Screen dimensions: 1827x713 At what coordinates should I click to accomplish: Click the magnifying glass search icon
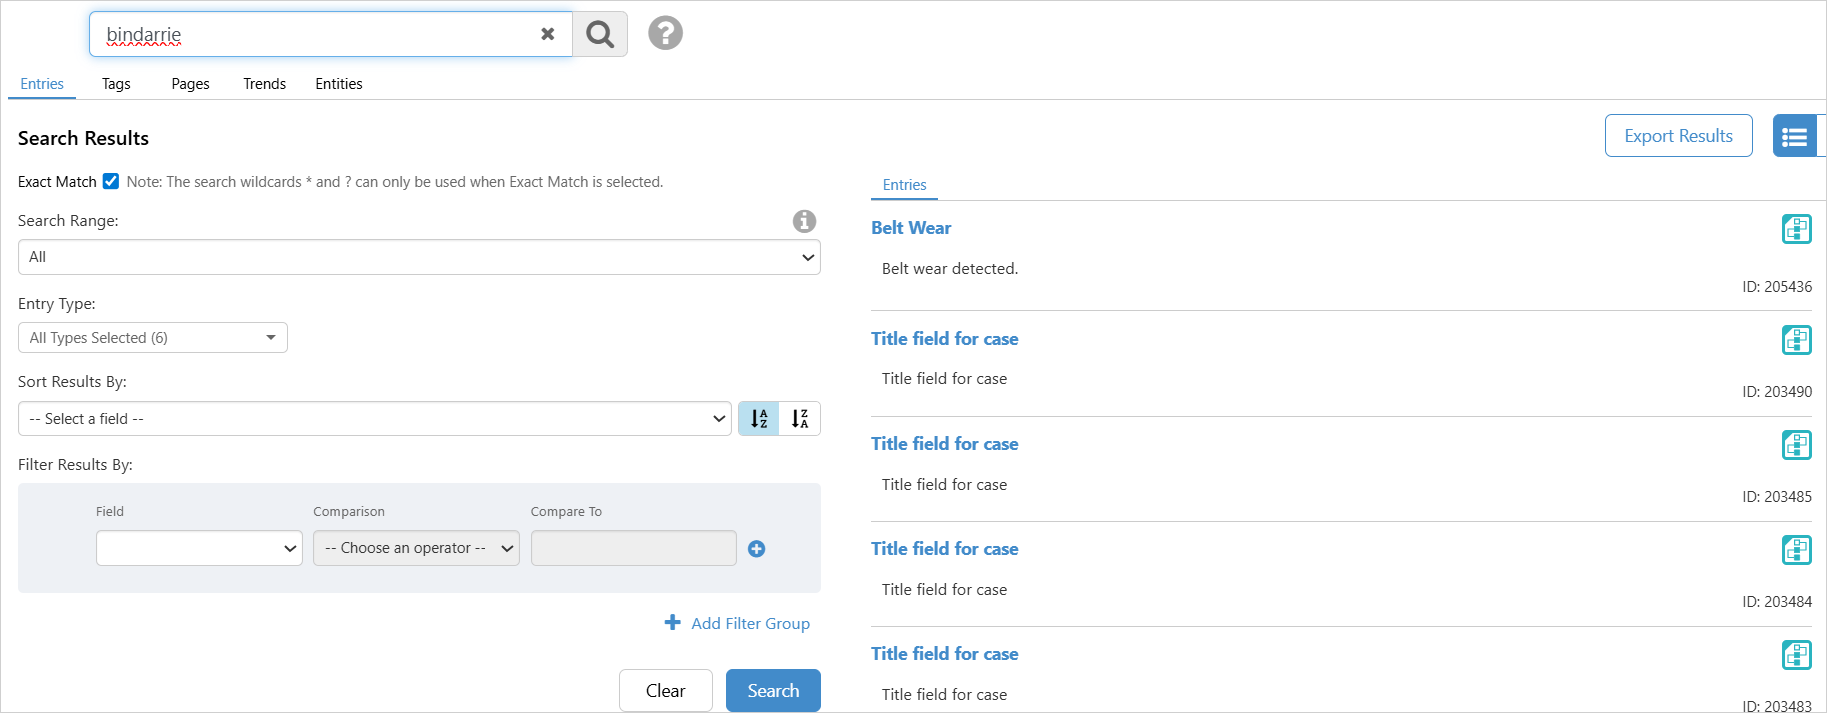pos(600,34)
